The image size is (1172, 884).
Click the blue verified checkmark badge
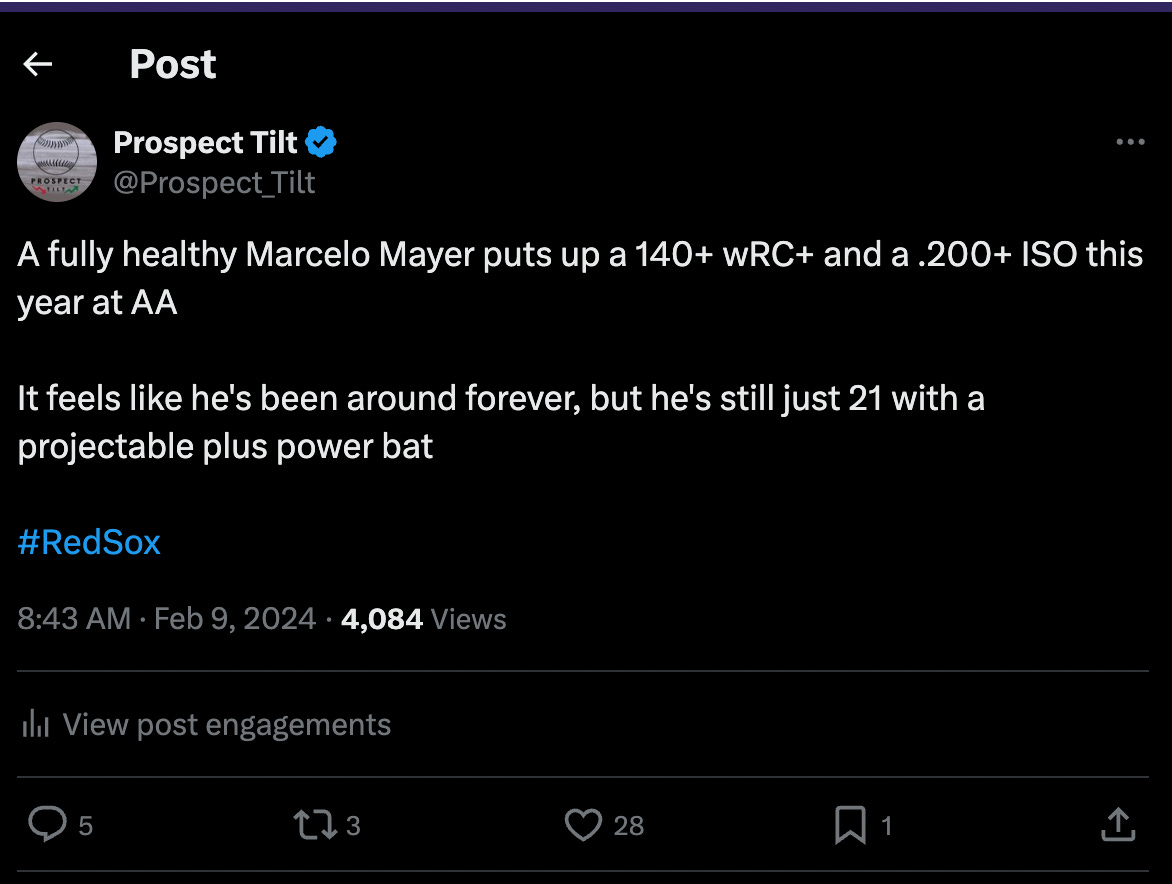pos(321,143)
